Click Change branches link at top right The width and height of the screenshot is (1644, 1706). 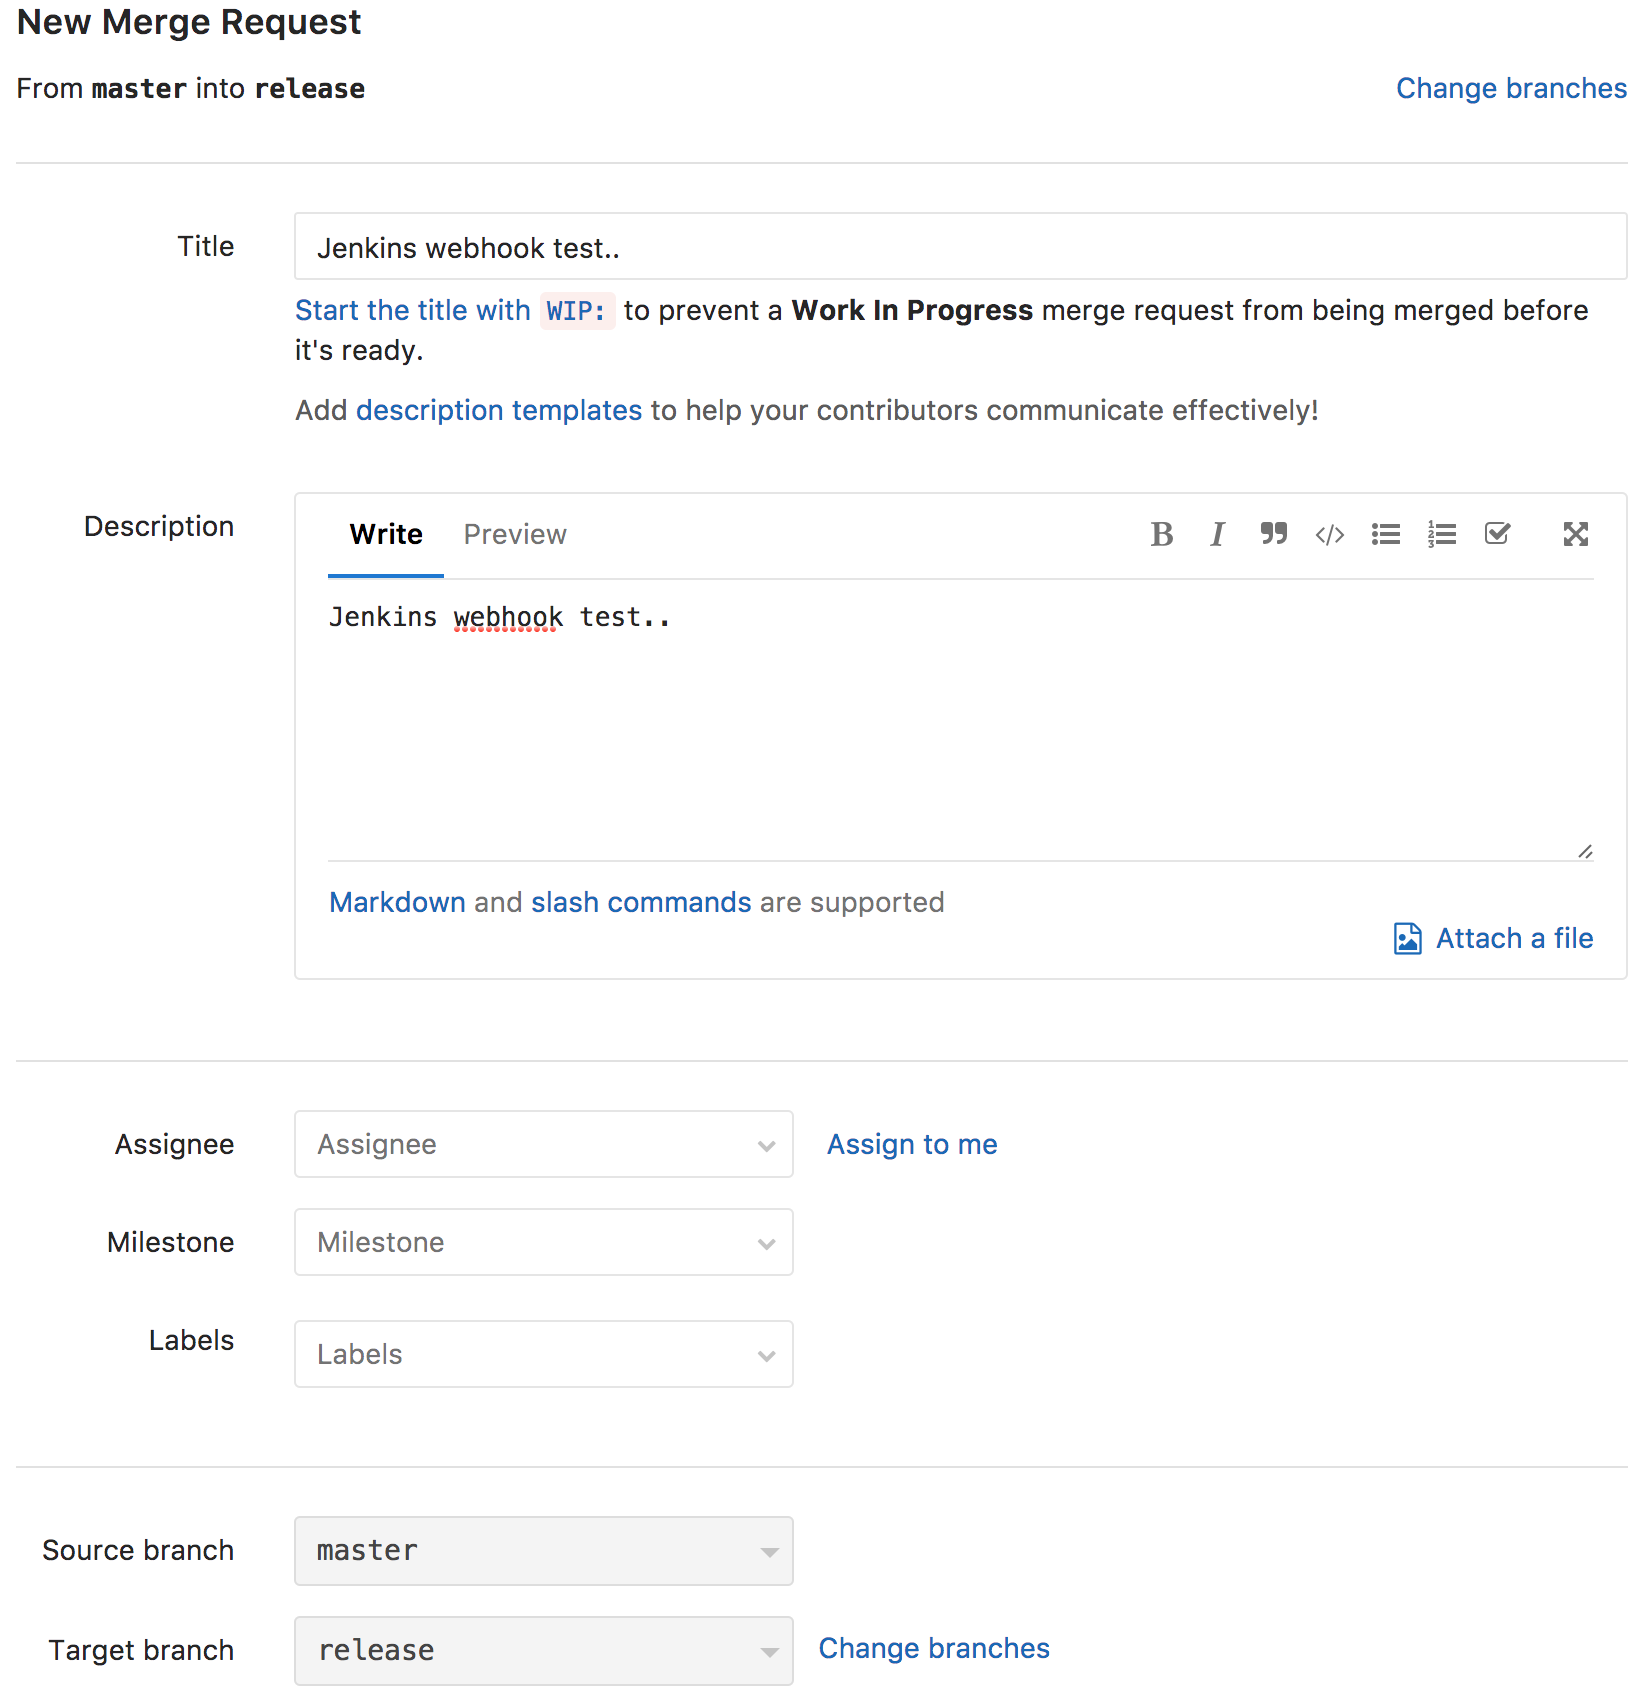tap(1511, 88)
